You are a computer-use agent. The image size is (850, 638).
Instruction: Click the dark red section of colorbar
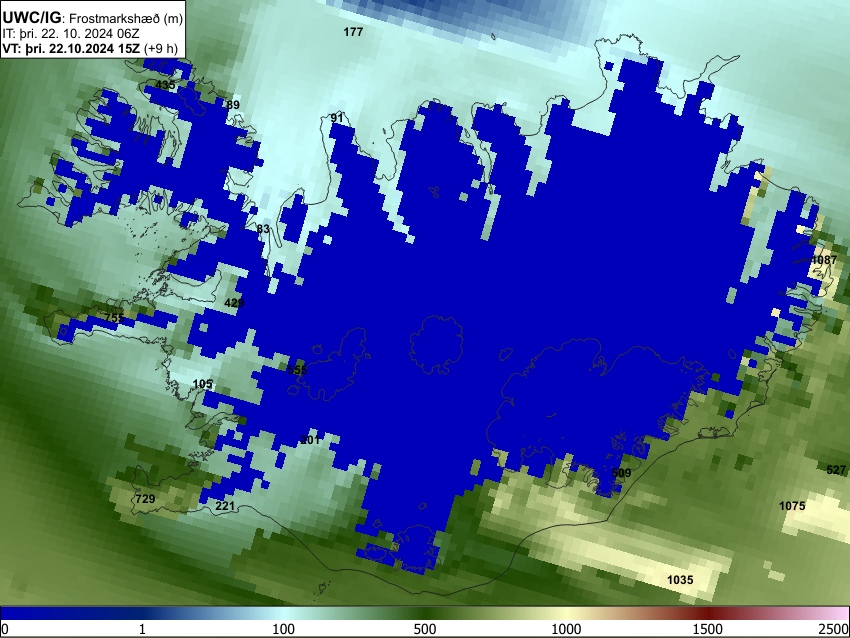pyautogui.click(x=708, y=613)
